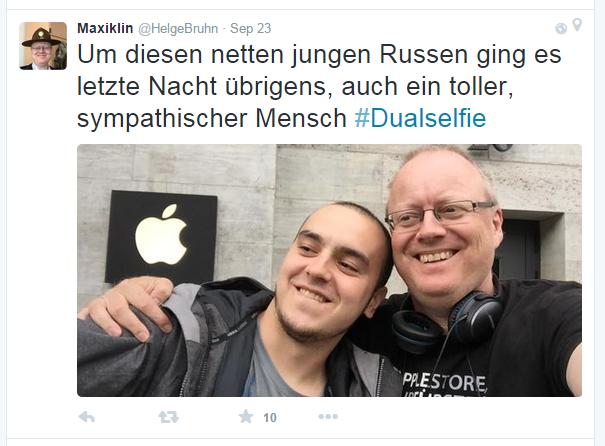
Task: Click the globe icon near the date
Action: (561, 29)
